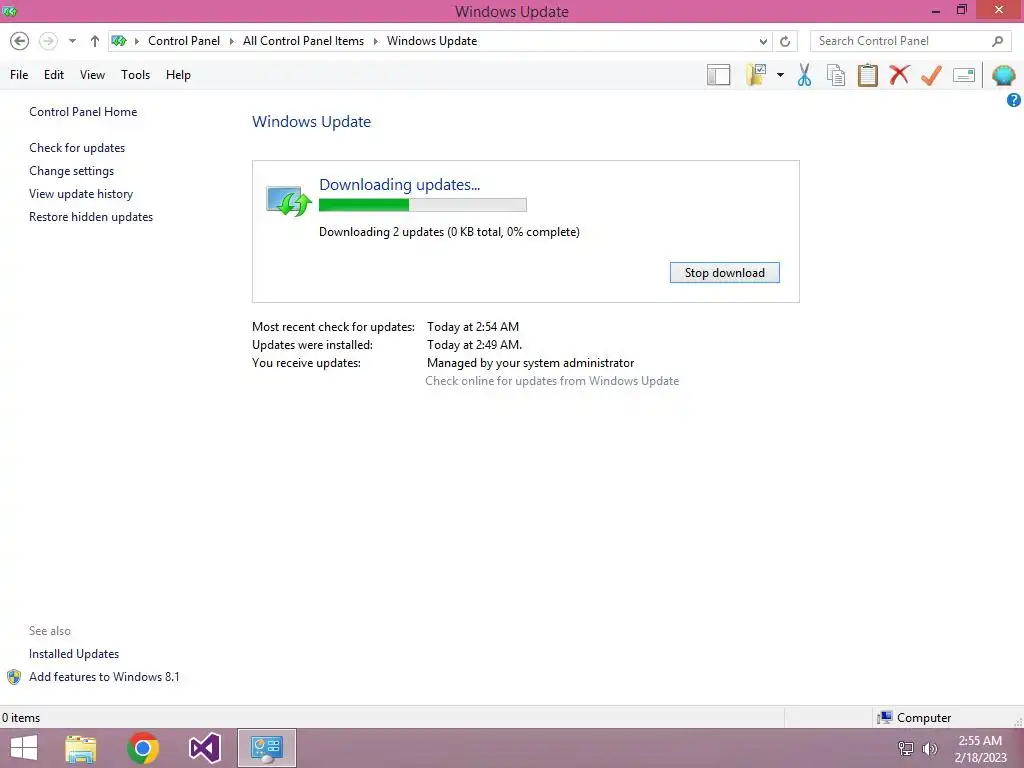
Task: Open the View menu
Action: pos(93,75)
